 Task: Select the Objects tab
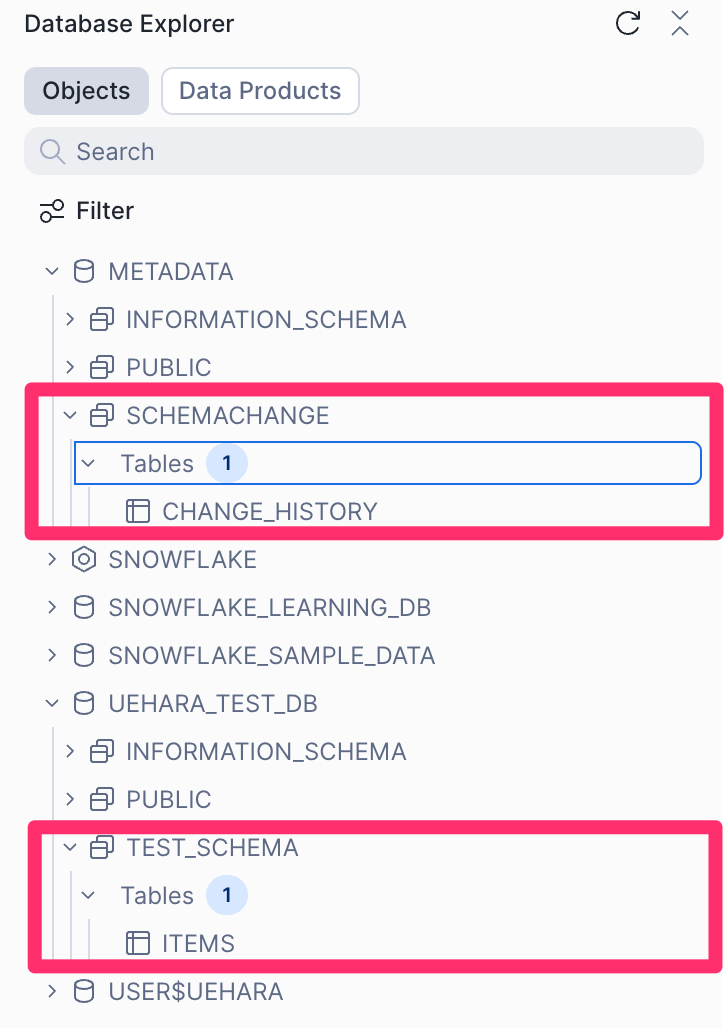pos(86,91)
